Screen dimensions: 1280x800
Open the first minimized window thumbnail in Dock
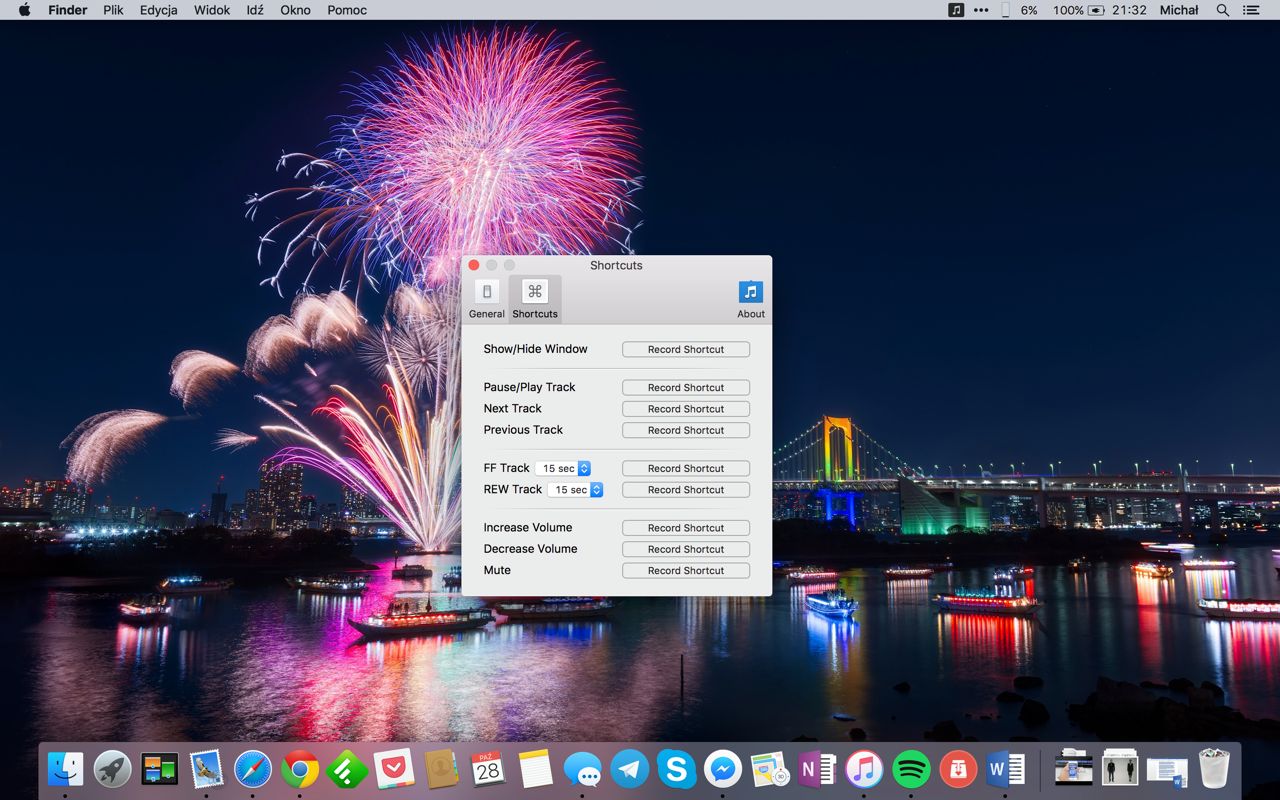(1074, 769)
